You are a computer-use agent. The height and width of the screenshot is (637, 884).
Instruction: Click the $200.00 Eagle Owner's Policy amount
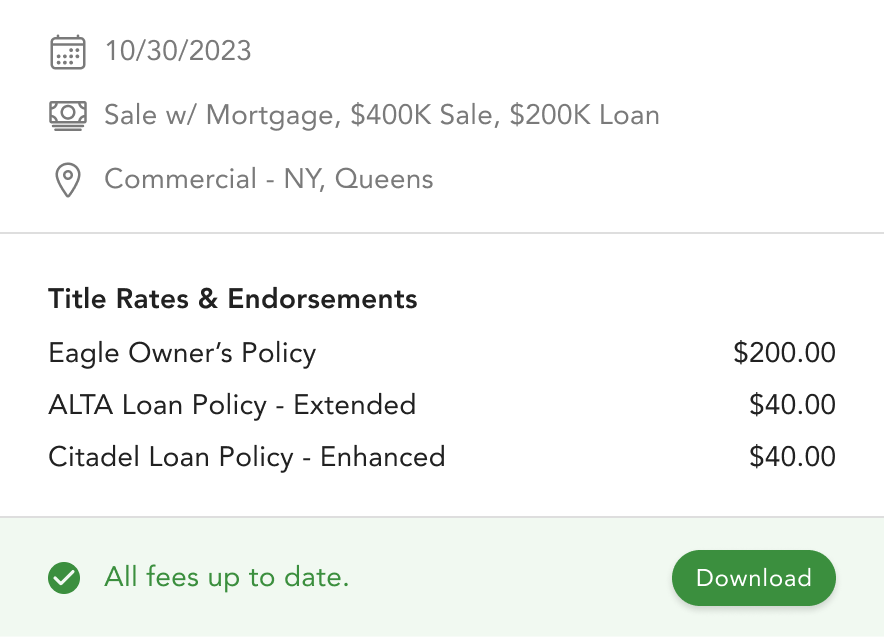coord(784,352)
